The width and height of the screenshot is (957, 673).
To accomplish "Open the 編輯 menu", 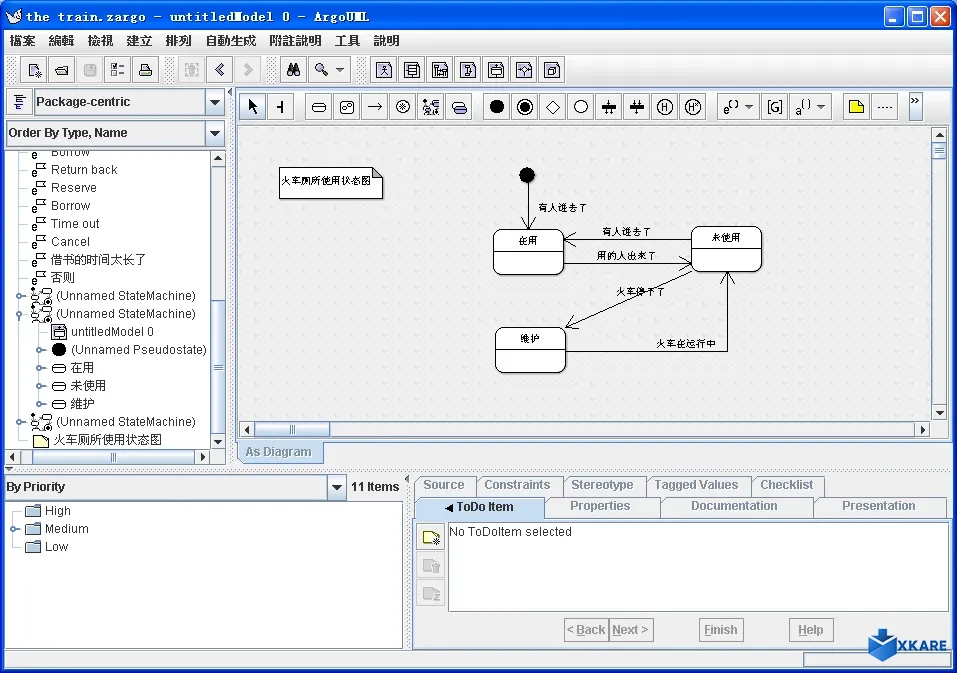I will pyautogui.click(x=61, y=41).
